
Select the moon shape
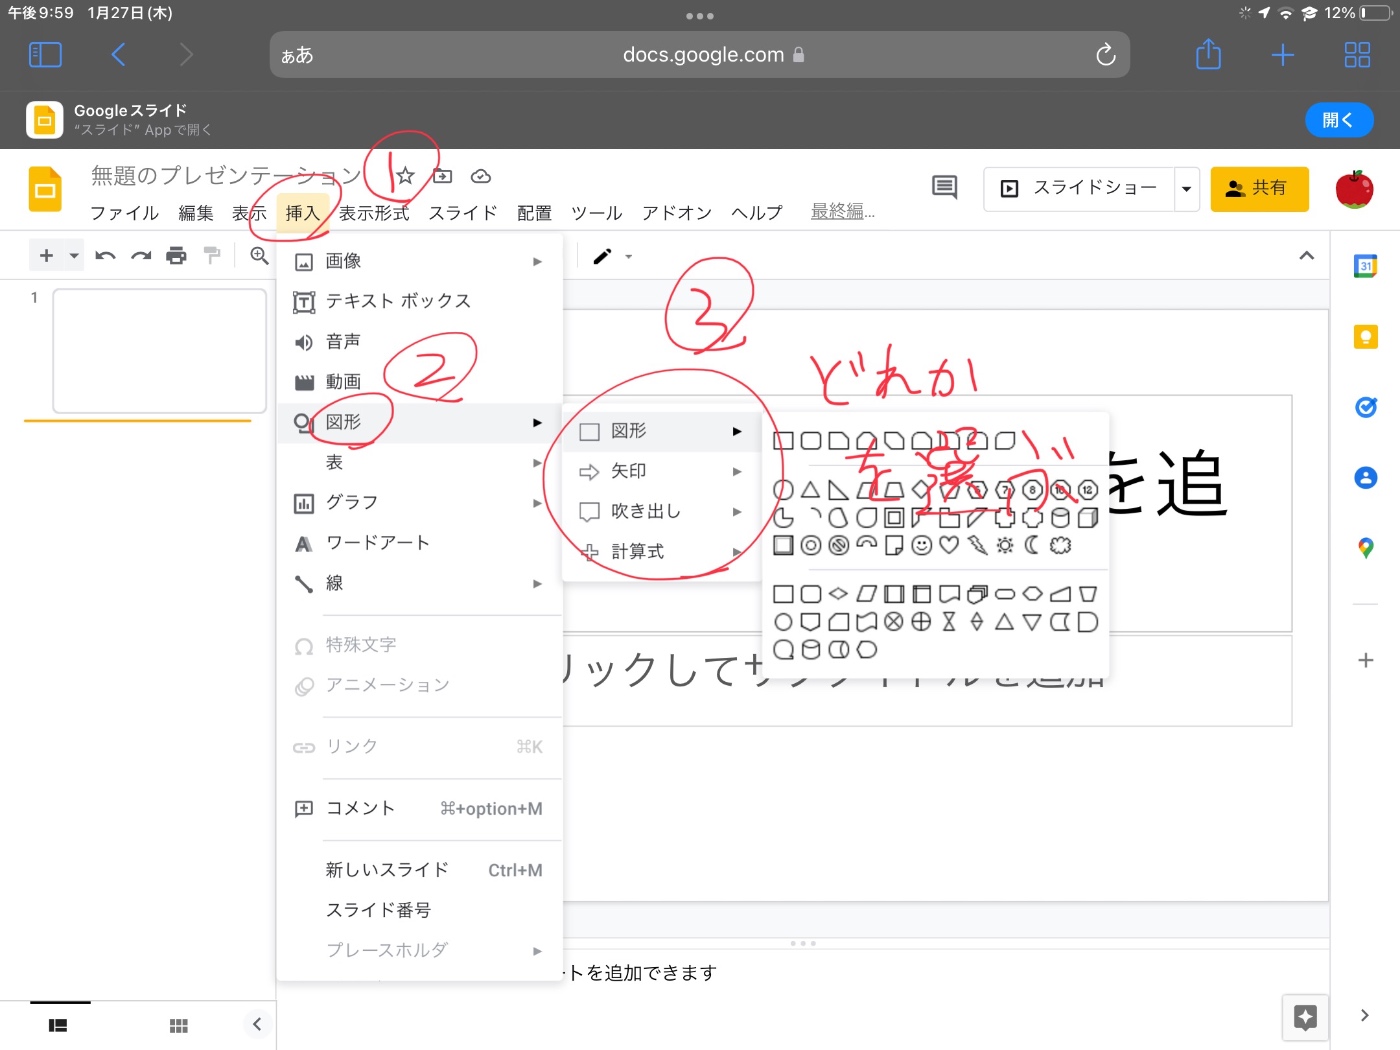pos(1032,545)
